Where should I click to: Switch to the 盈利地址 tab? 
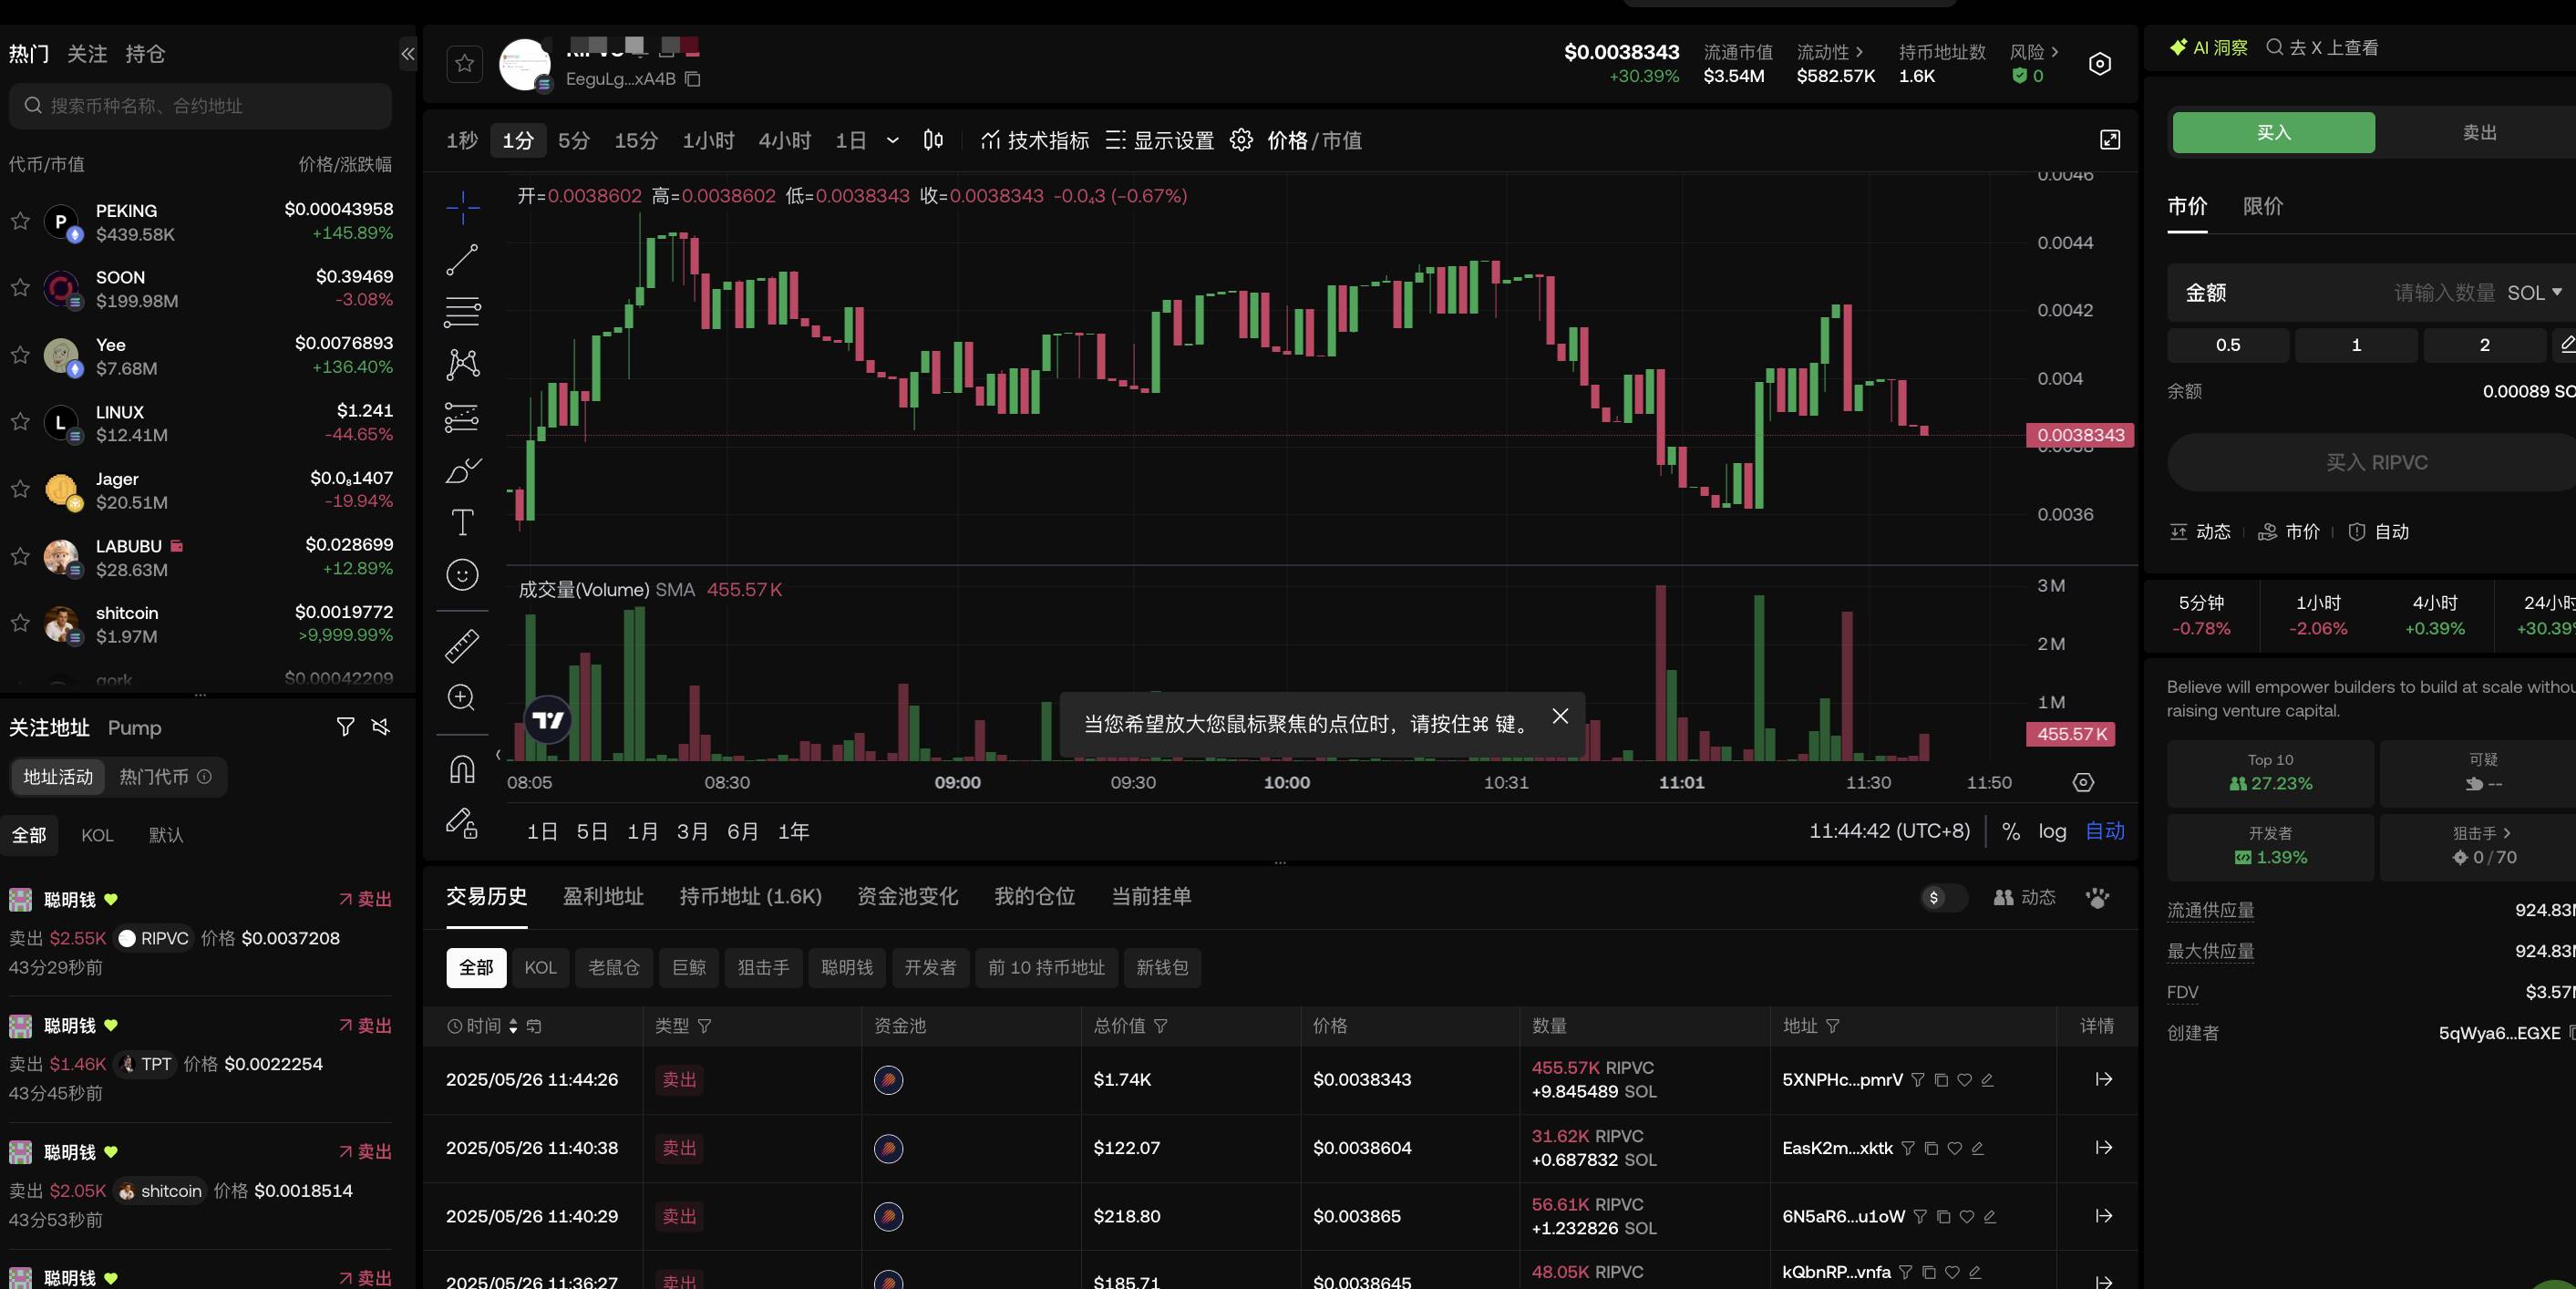603,897
